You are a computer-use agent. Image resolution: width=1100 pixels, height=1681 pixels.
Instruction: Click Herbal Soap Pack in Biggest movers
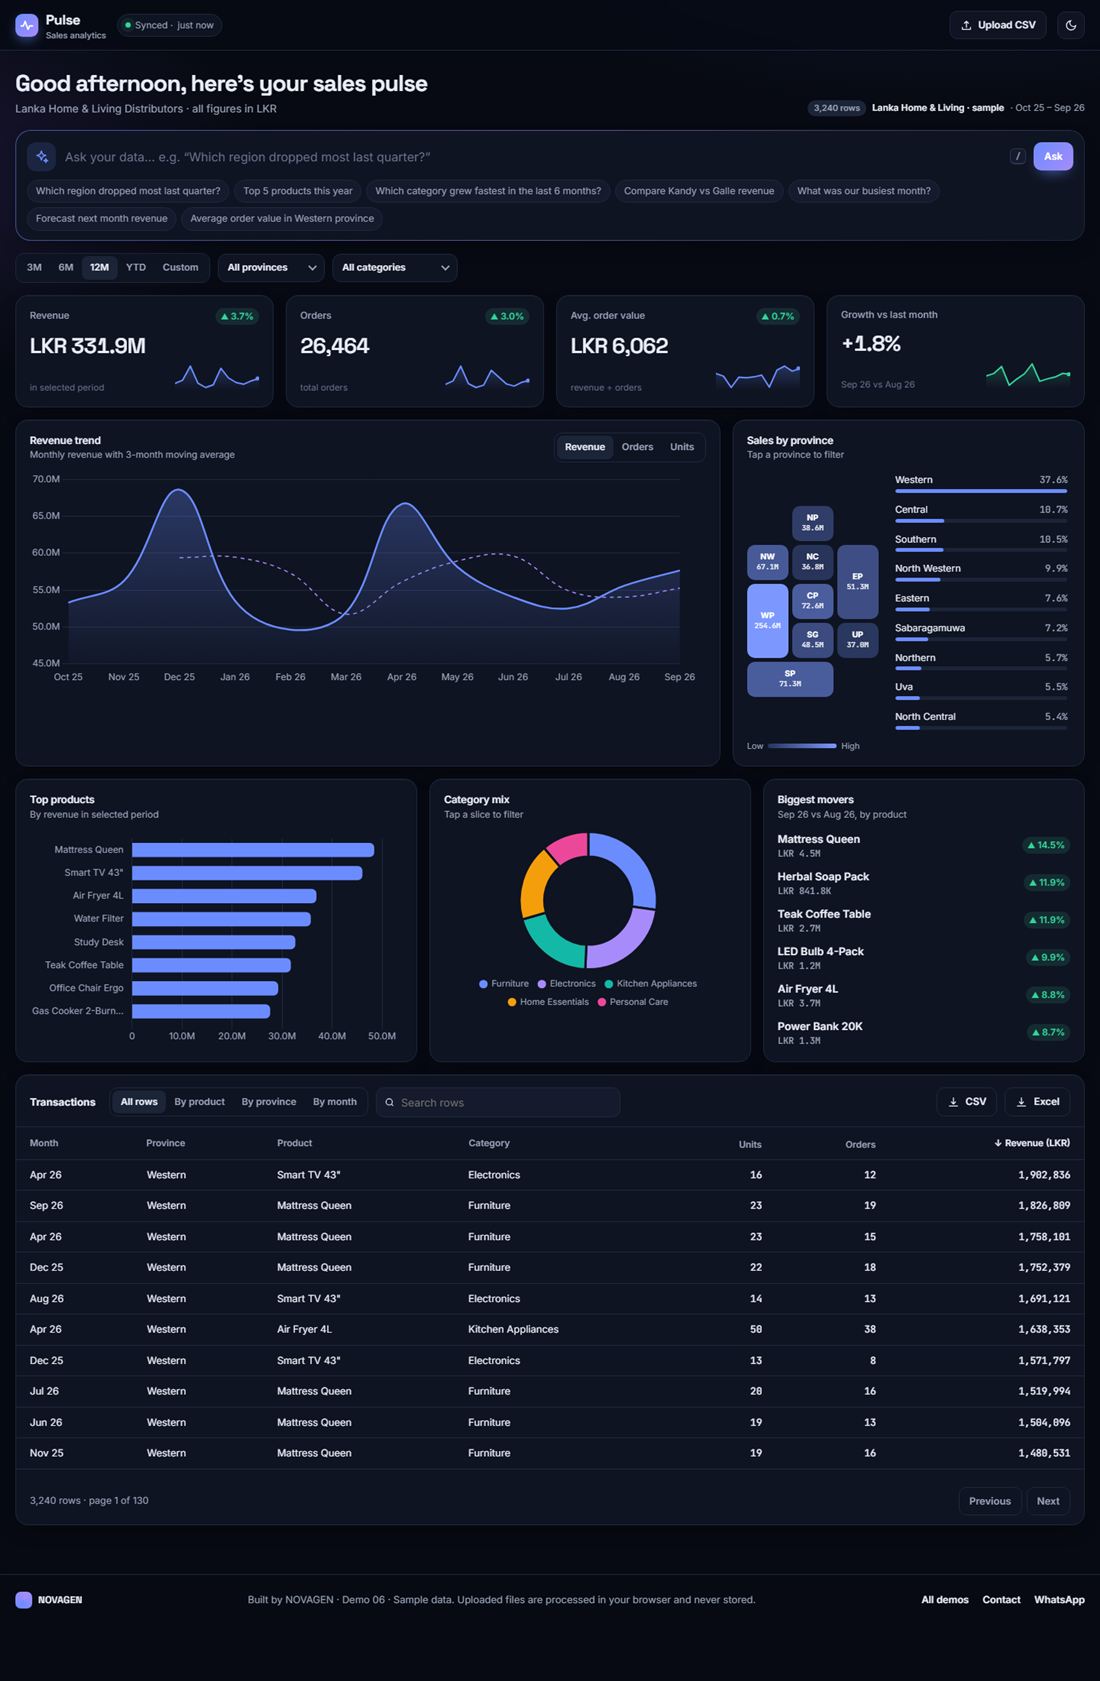(x=922, y=883)
